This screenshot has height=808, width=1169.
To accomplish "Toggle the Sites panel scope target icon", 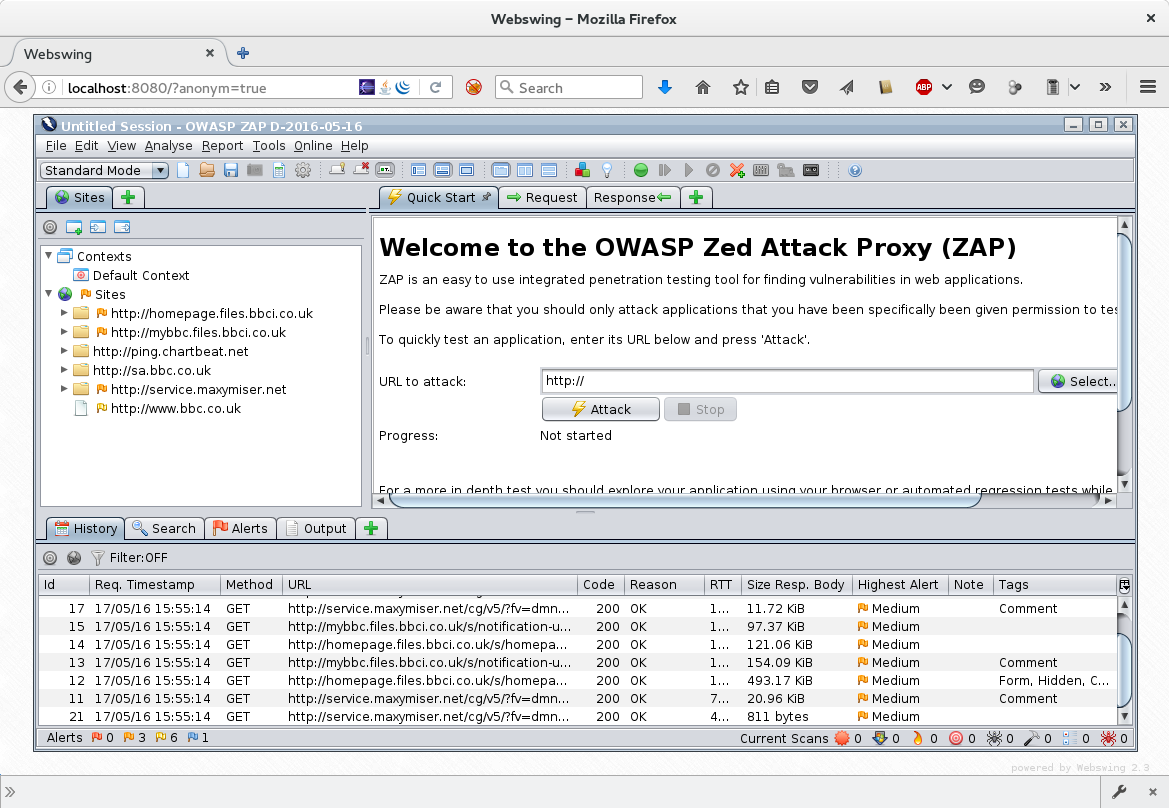I will [50, 227].
